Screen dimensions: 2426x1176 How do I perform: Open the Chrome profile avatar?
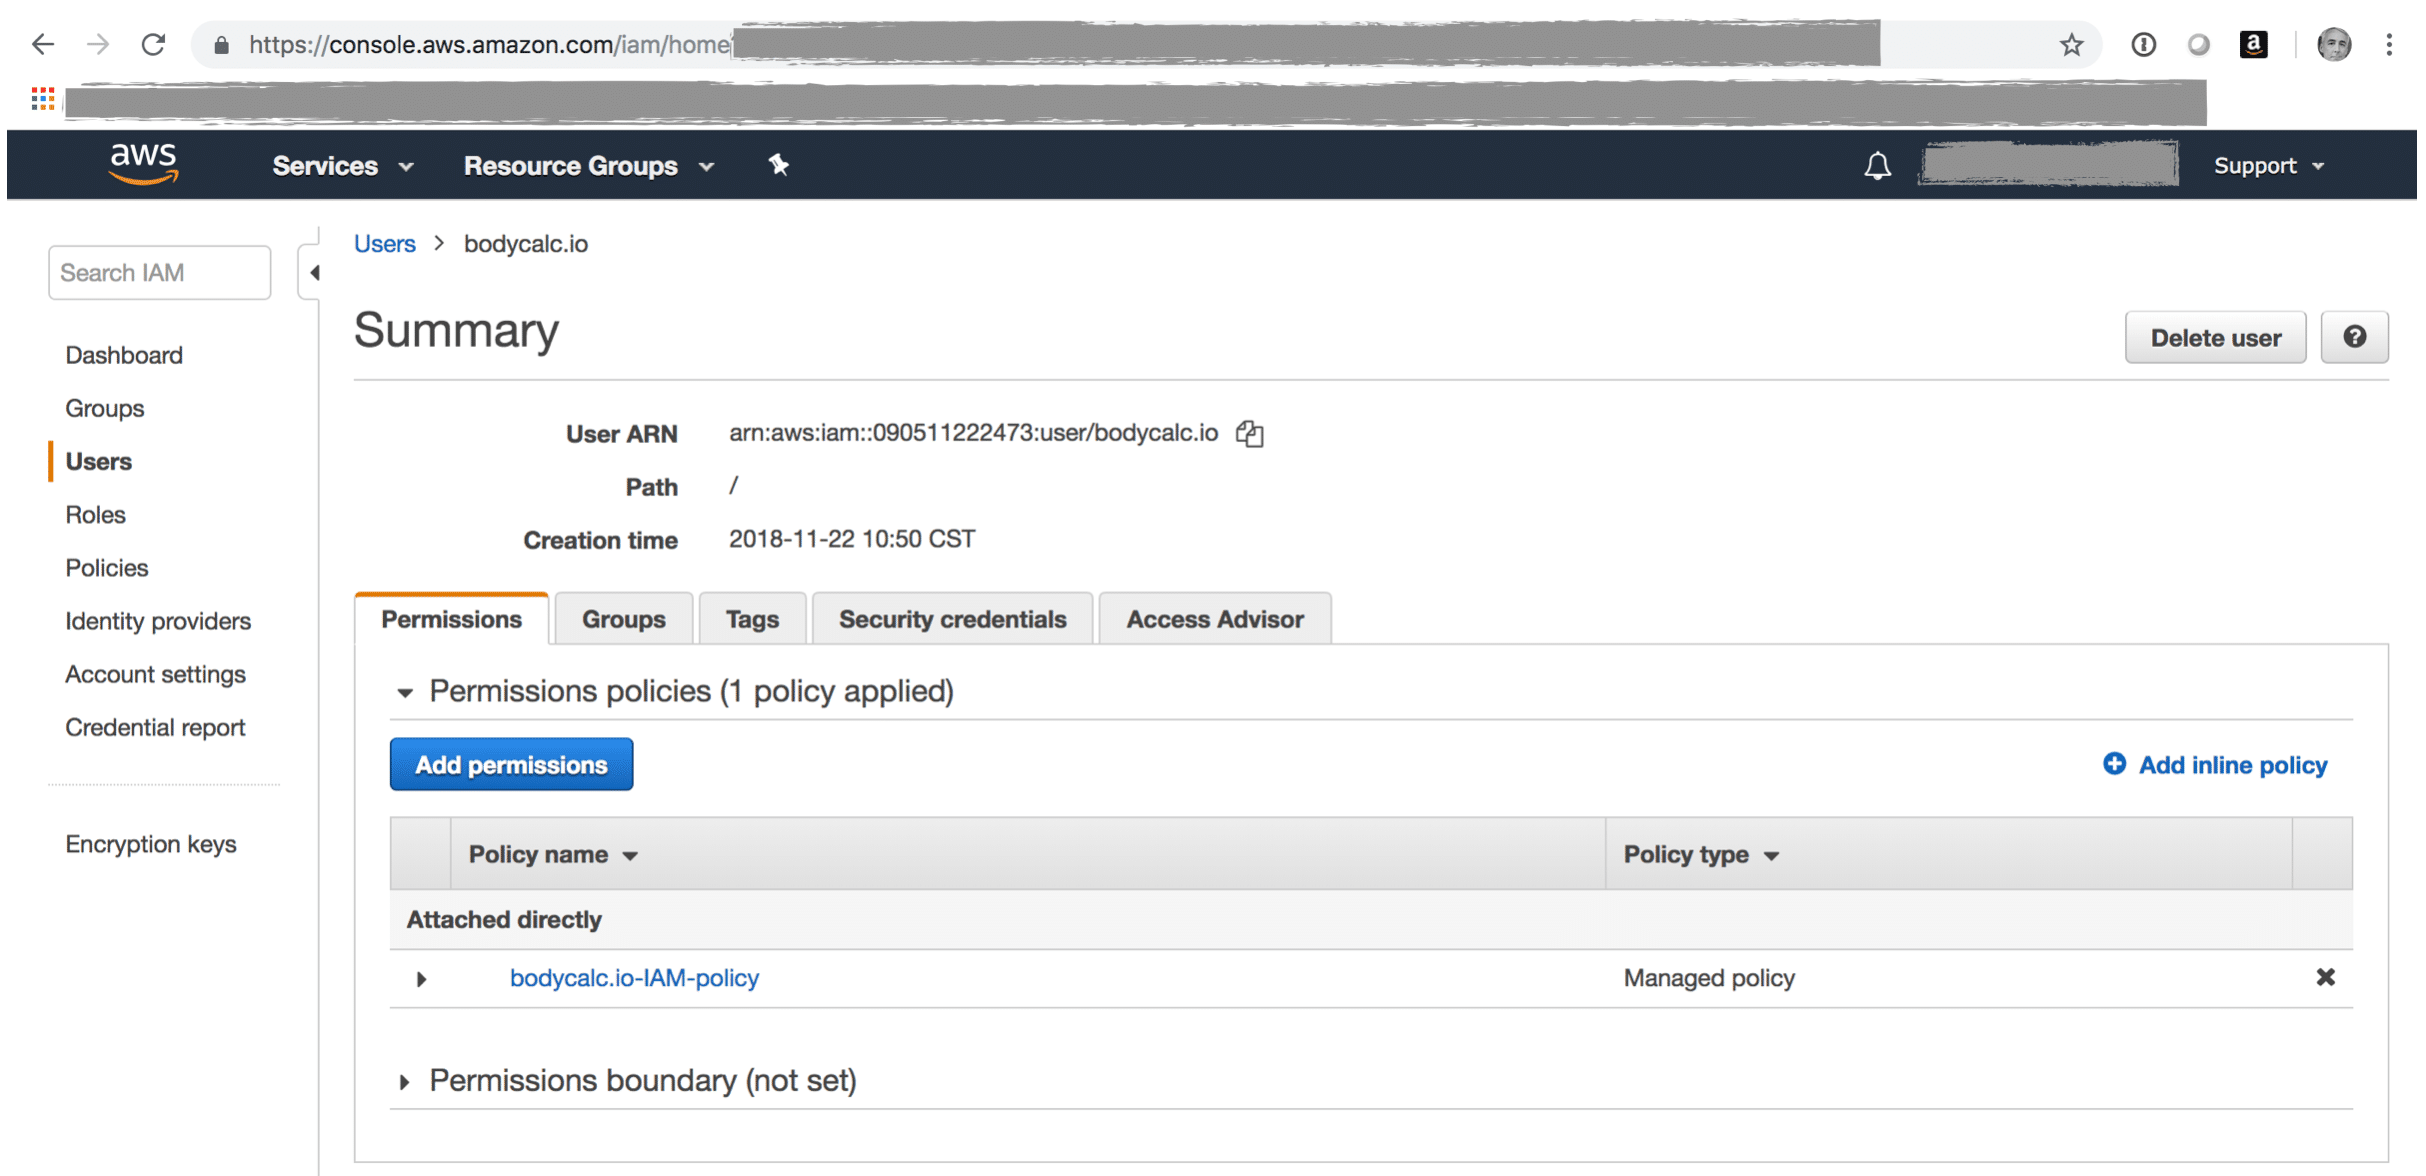tap(2334, 45)
